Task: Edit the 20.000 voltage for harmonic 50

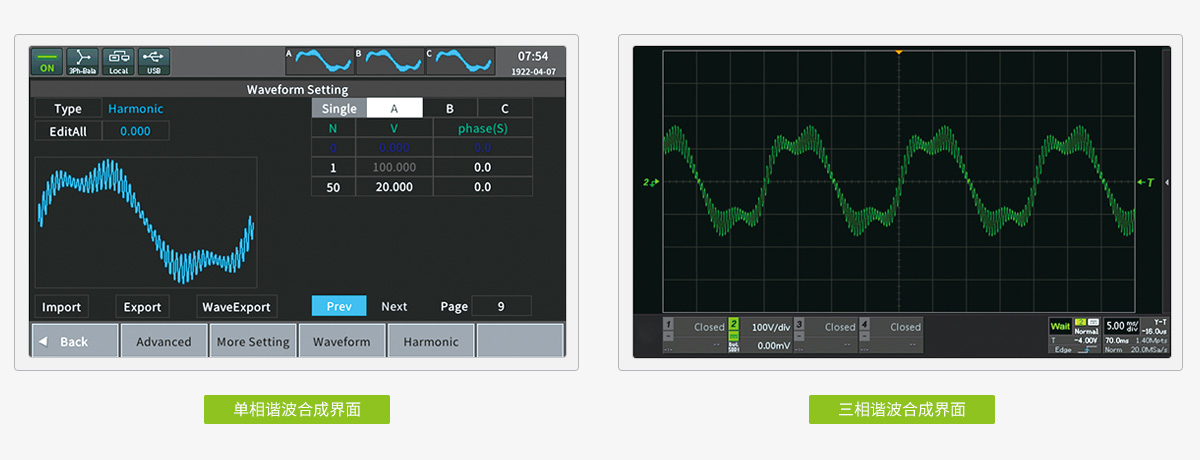Action: click(396, 187)
